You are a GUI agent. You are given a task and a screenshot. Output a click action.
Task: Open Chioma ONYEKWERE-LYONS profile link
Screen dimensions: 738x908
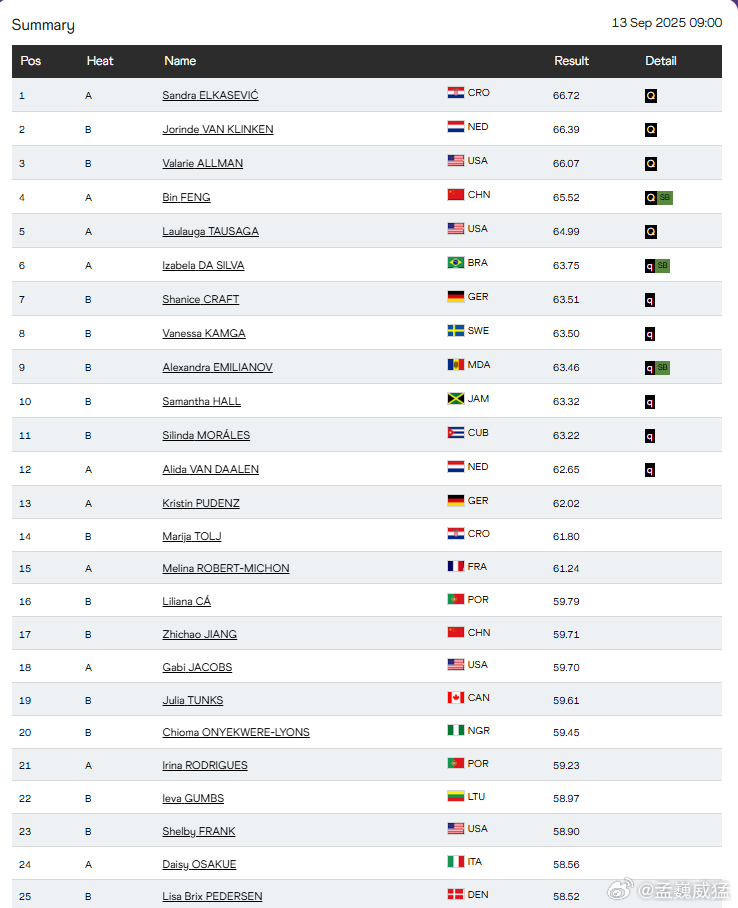(x=236, y=732)
